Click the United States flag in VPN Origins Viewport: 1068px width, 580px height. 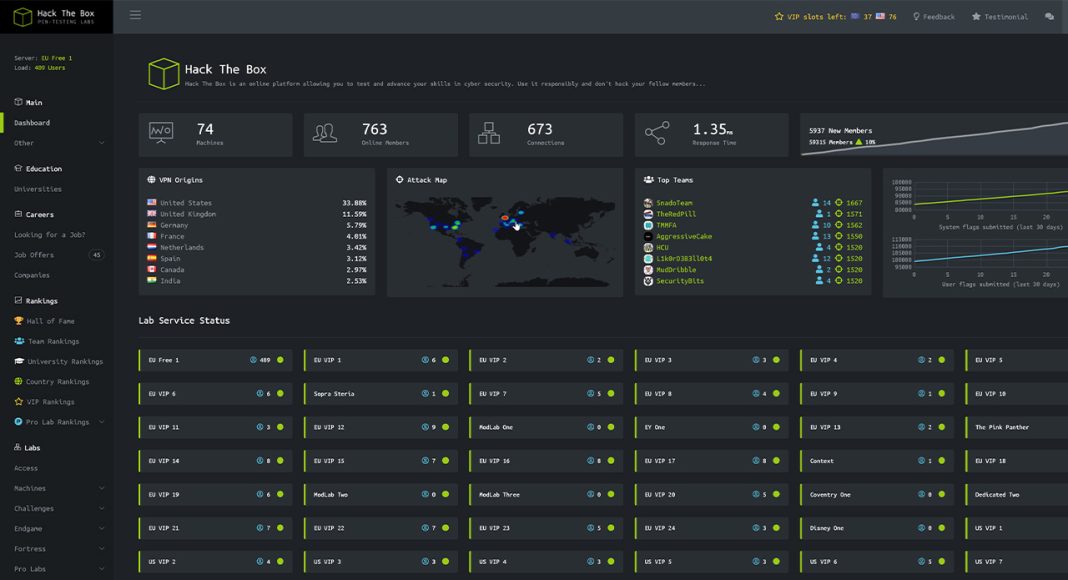[152, 202]
